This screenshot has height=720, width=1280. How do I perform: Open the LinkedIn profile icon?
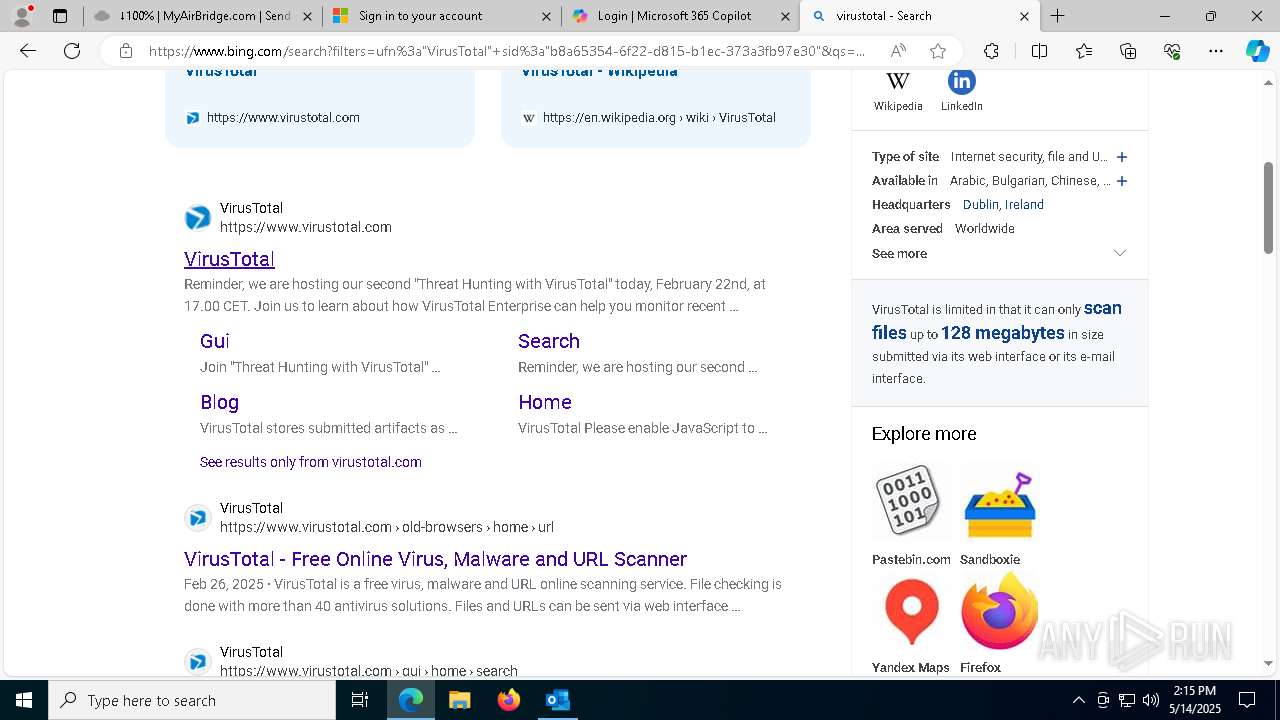(x=961, y=90)
